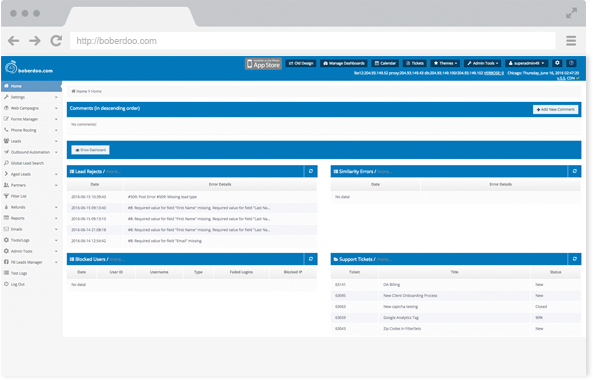Click the '#509: Post Error' reject row
The image size is (593, 380).
192,197
